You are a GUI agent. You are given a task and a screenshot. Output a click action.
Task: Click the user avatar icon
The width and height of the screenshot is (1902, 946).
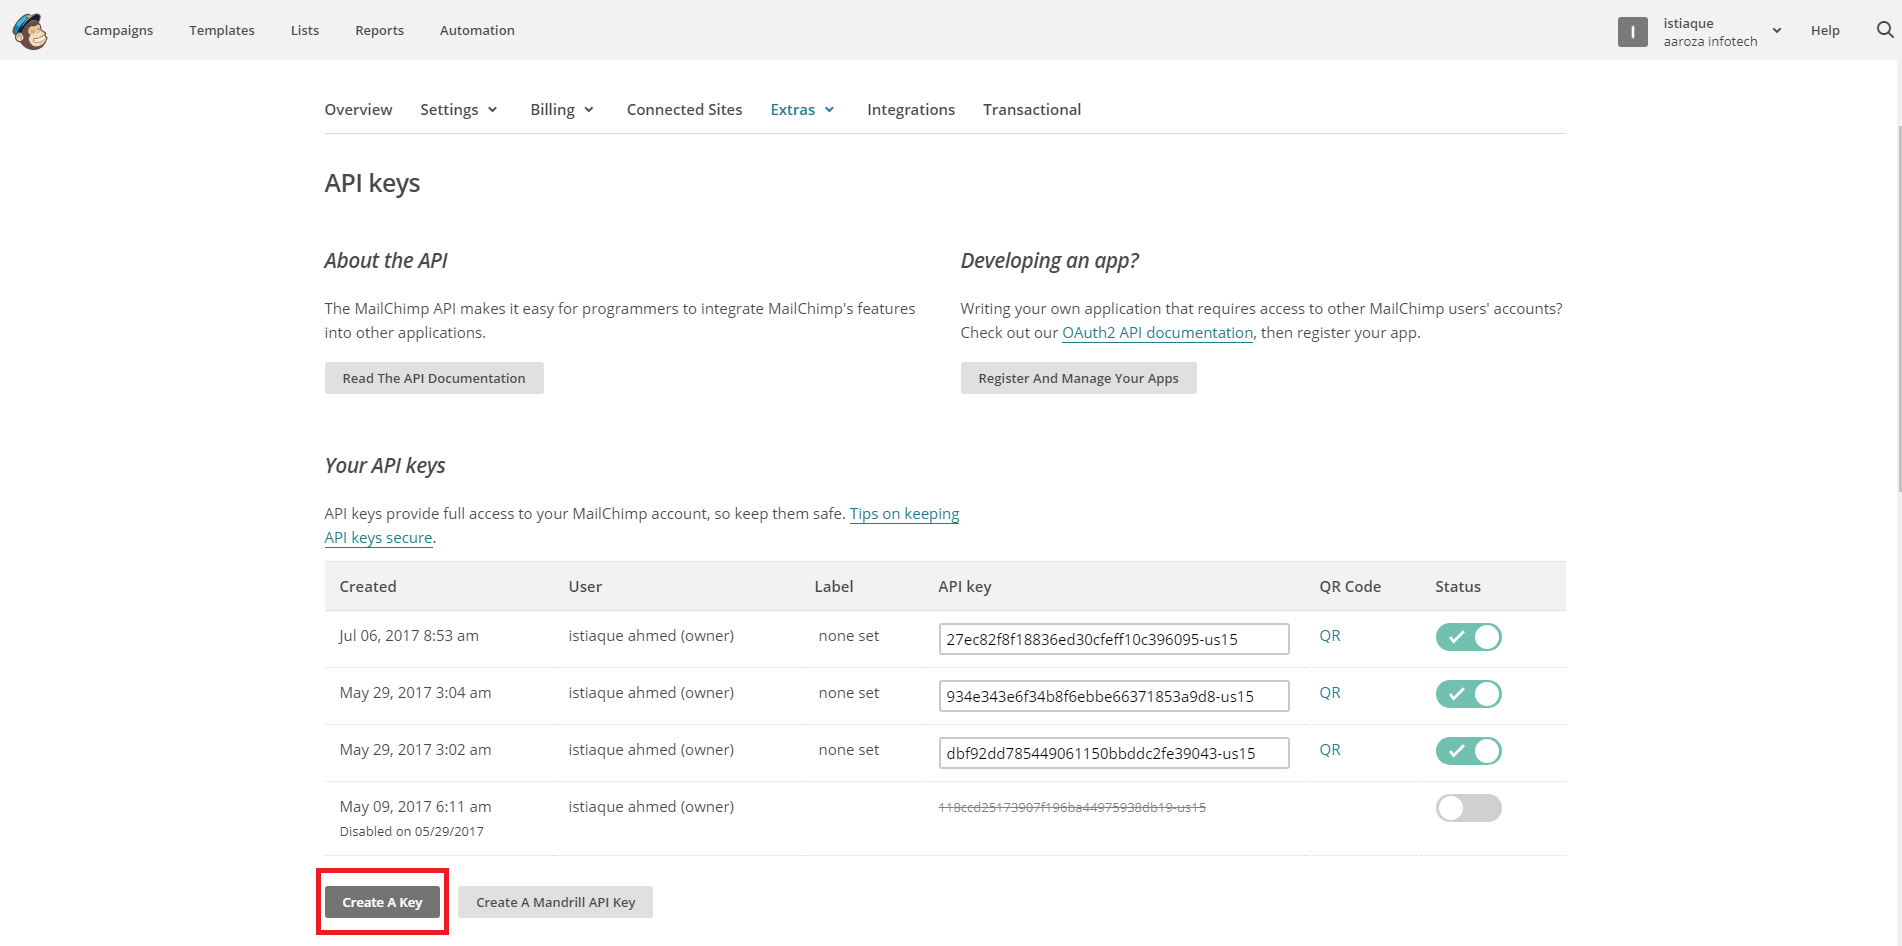1632,32
